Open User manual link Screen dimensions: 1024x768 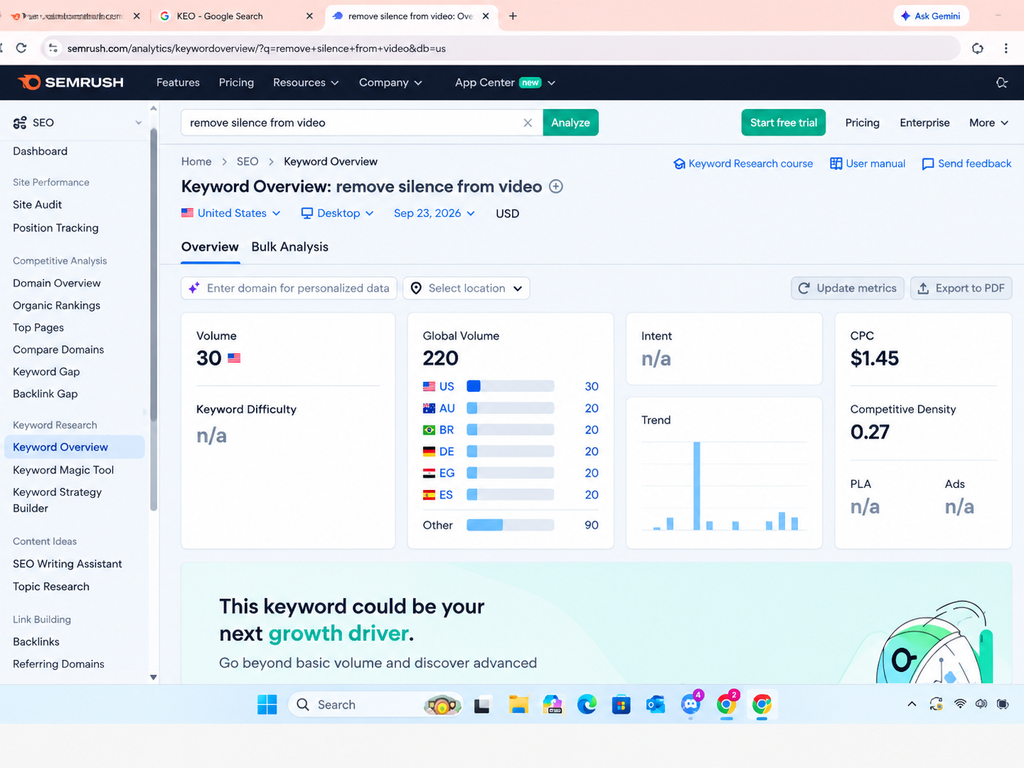[867, 163]
